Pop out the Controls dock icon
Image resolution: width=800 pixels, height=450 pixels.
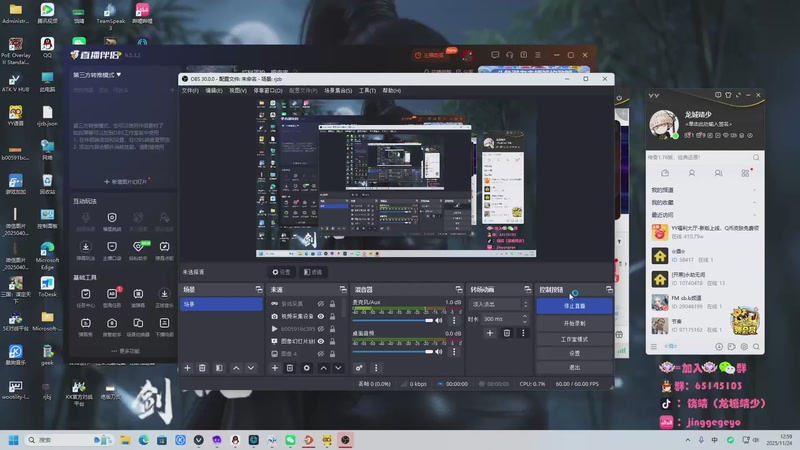(609, 289)
